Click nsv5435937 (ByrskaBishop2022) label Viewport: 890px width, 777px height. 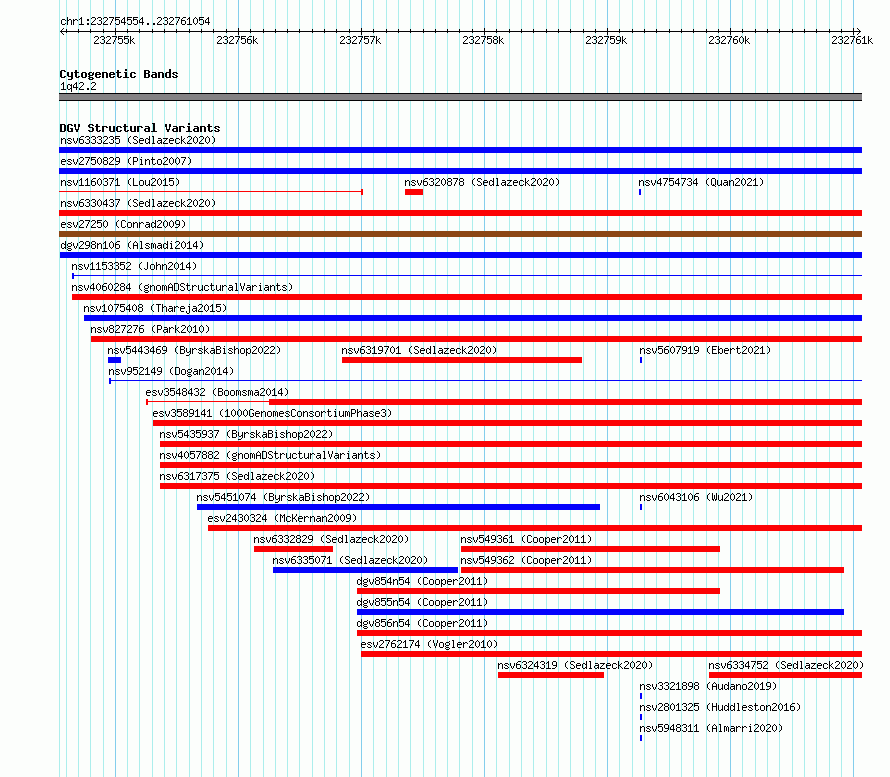[246, 434]
